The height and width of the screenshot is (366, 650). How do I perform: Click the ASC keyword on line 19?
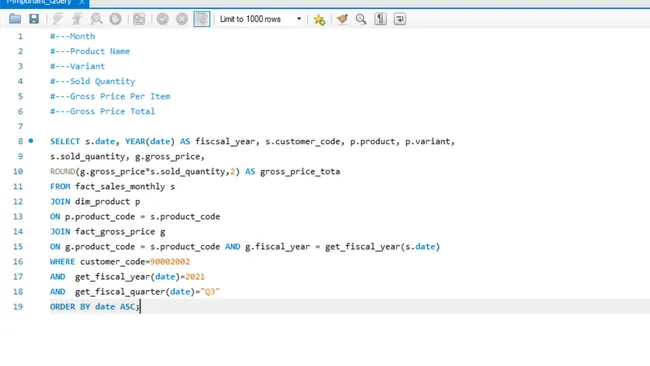[x=127, y=306]
